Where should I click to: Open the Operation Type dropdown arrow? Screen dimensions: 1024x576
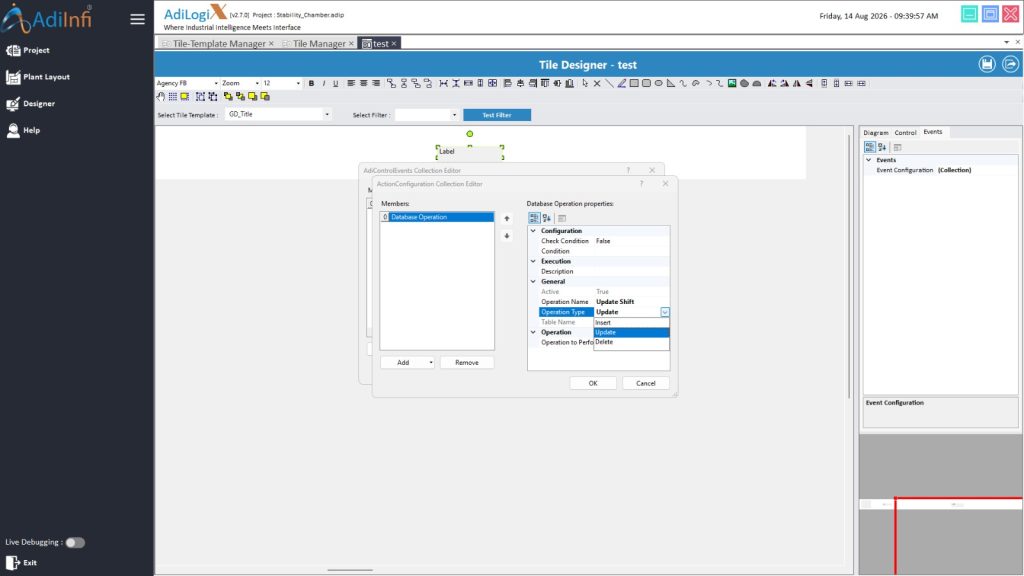[x=664, y=312]
